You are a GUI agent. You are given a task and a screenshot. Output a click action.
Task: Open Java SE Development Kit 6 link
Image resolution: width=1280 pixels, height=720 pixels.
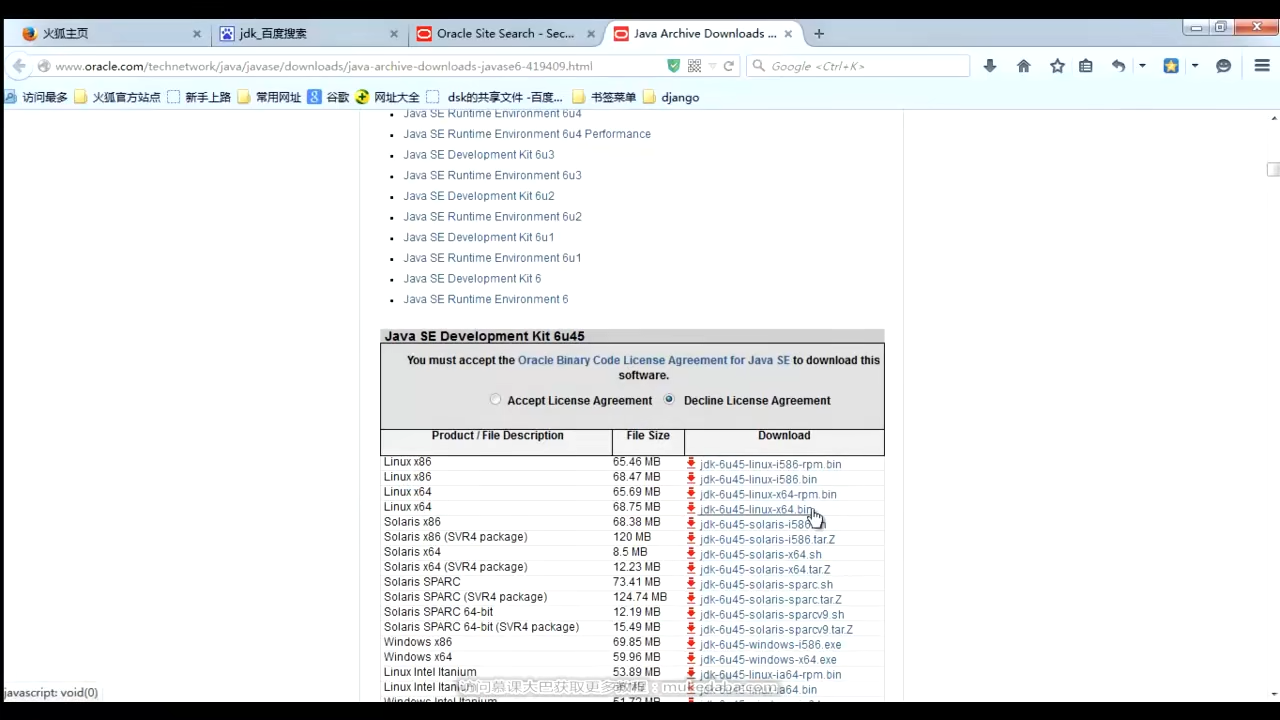(472, 279)
